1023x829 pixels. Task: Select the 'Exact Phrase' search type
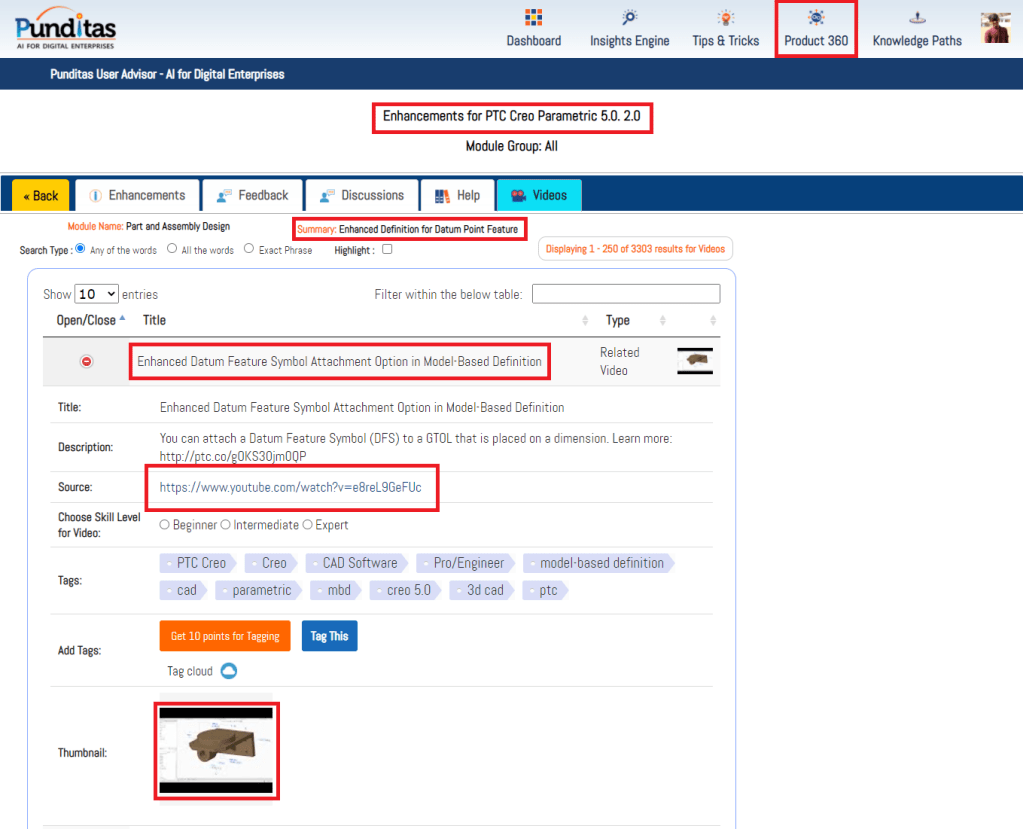(x=249, y=249)
